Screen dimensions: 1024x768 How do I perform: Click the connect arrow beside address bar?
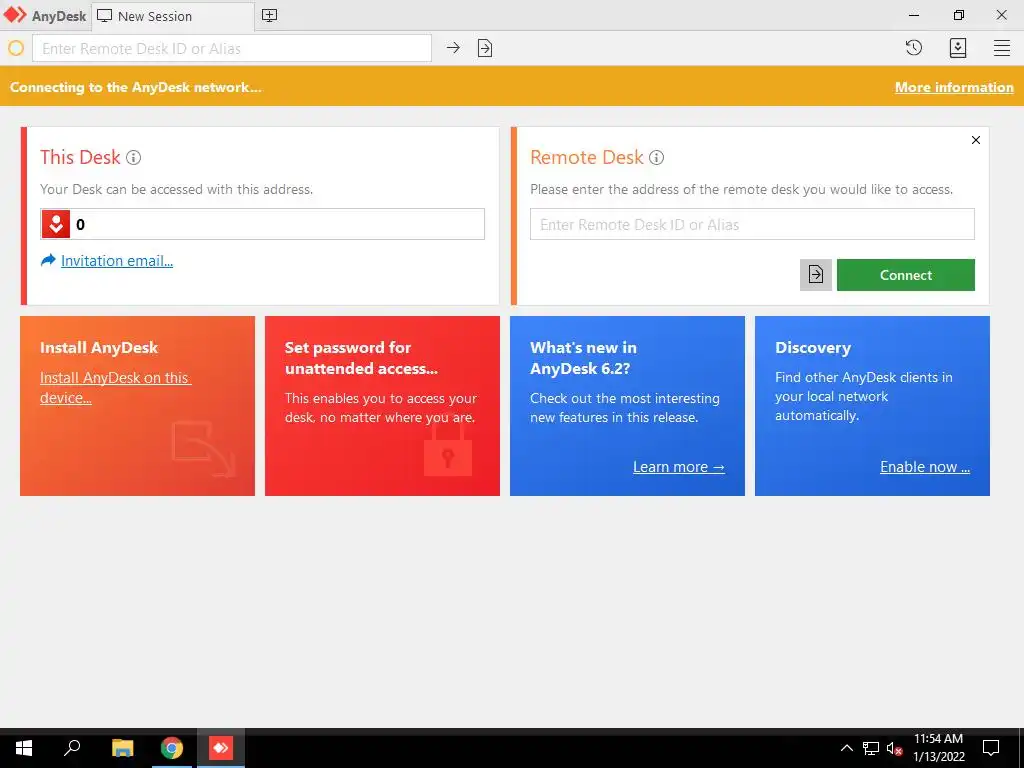(453, 48)
